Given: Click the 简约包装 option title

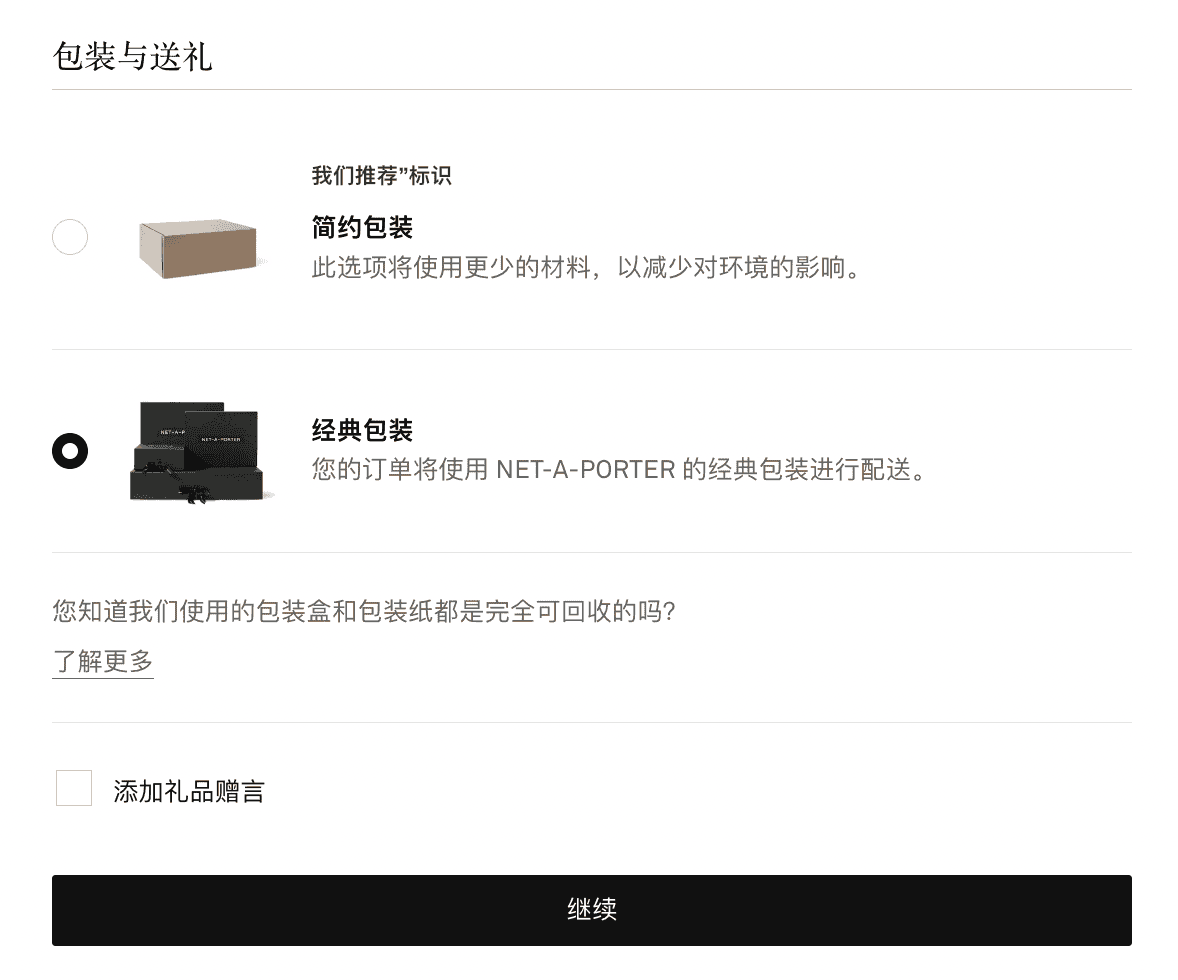Looking at the screenshot, I should (x=362, y=227).
